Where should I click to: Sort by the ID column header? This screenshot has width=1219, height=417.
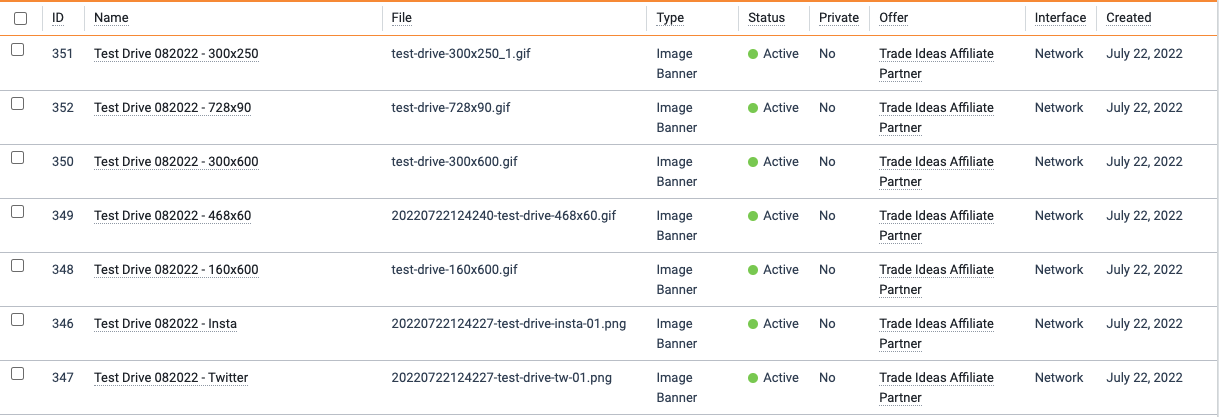58,18
